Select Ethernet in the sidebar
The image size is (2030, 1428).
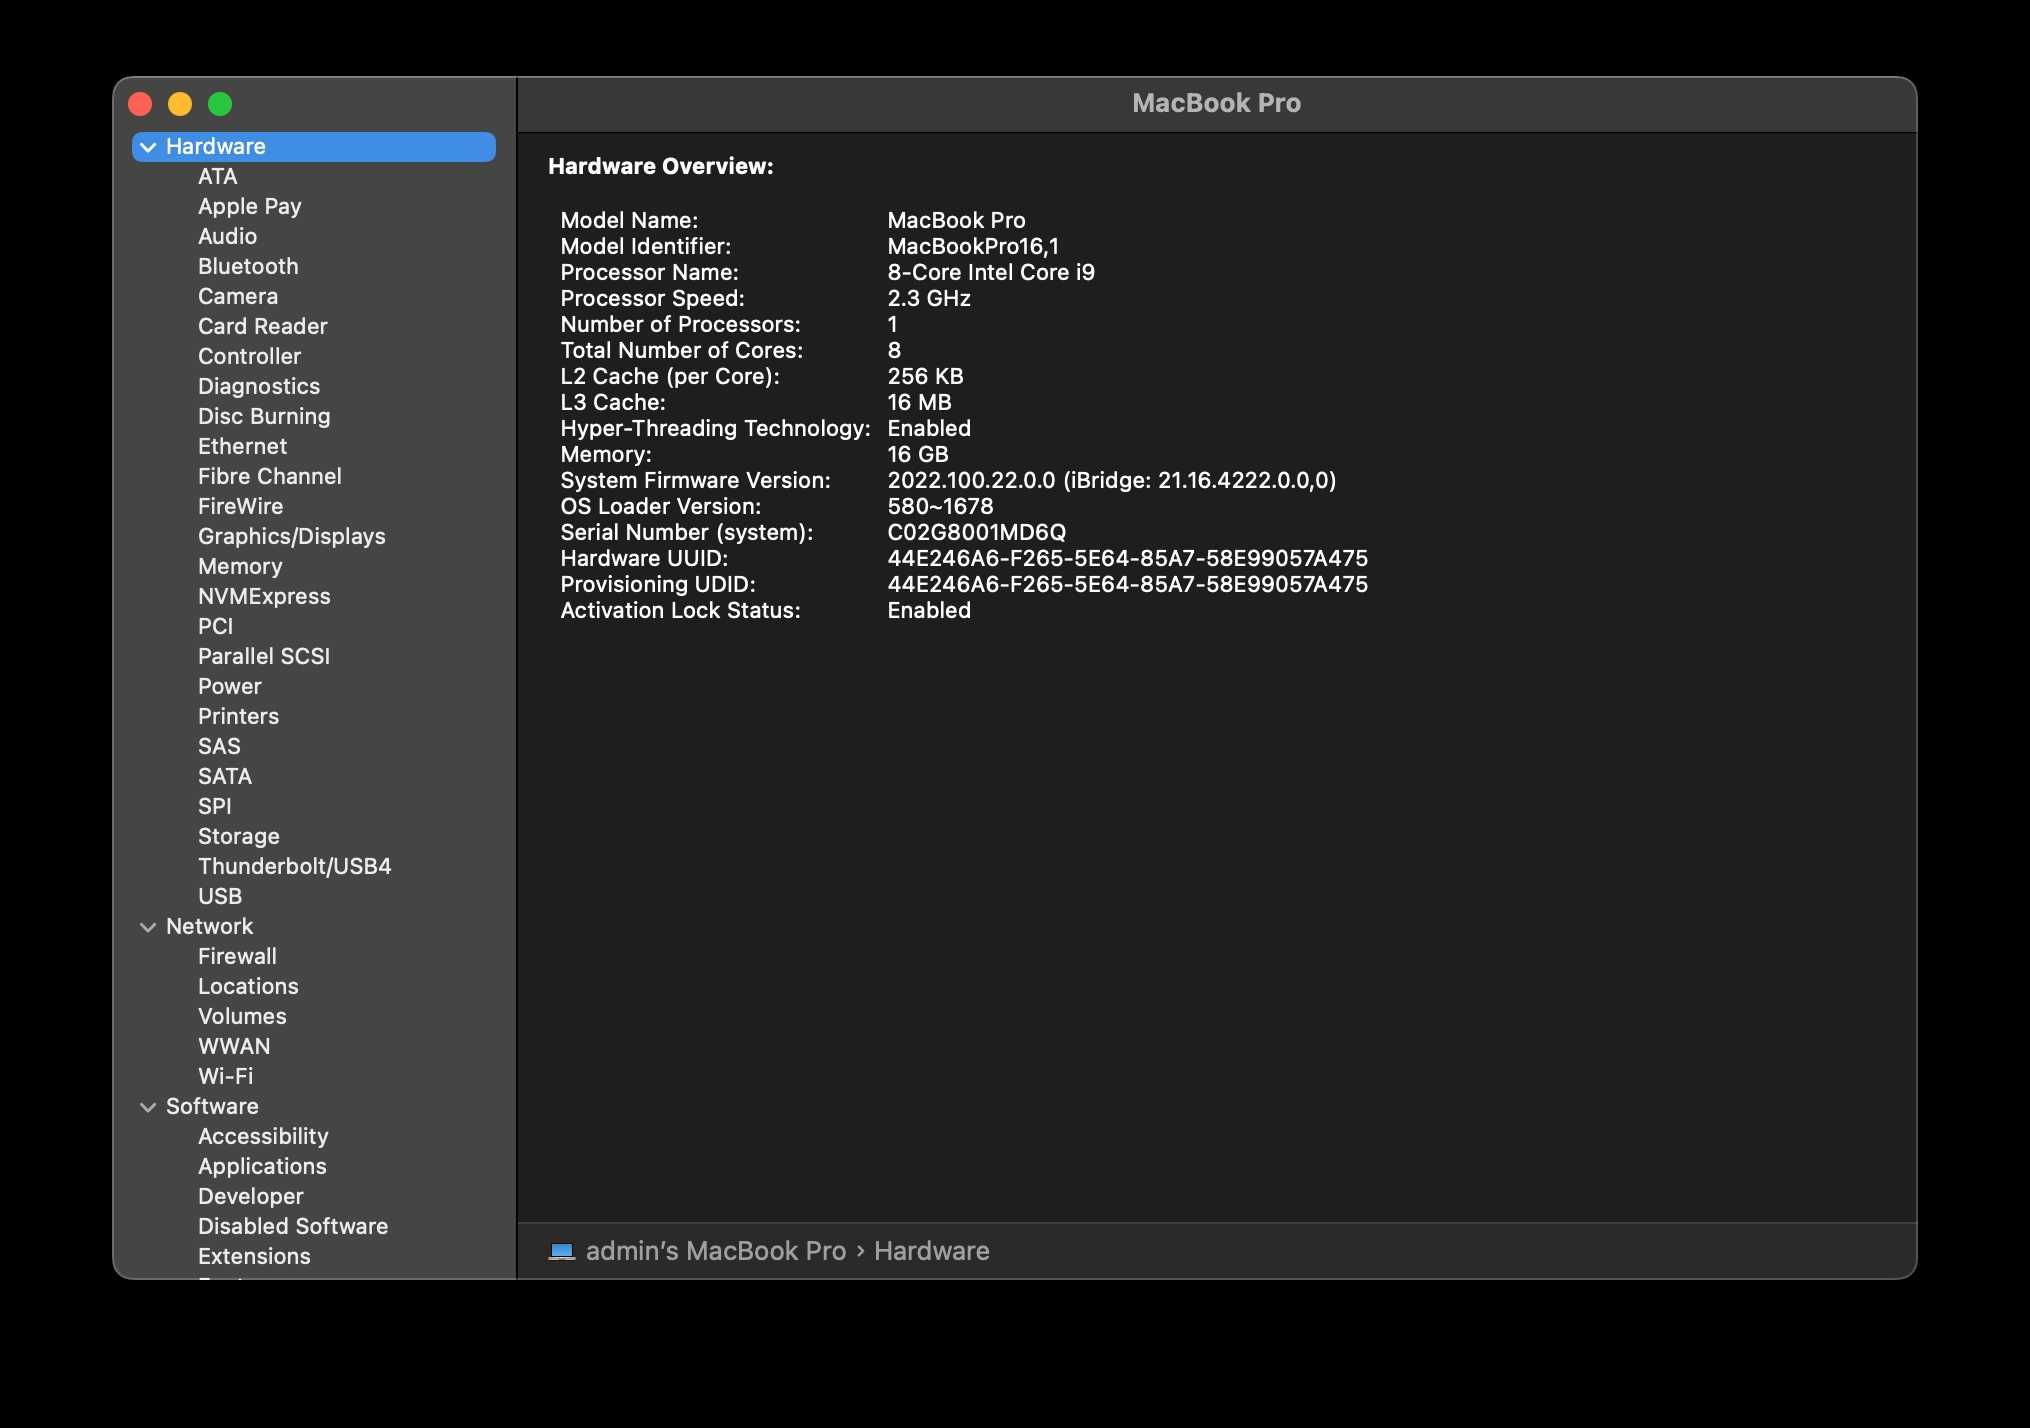pos(242,447)
